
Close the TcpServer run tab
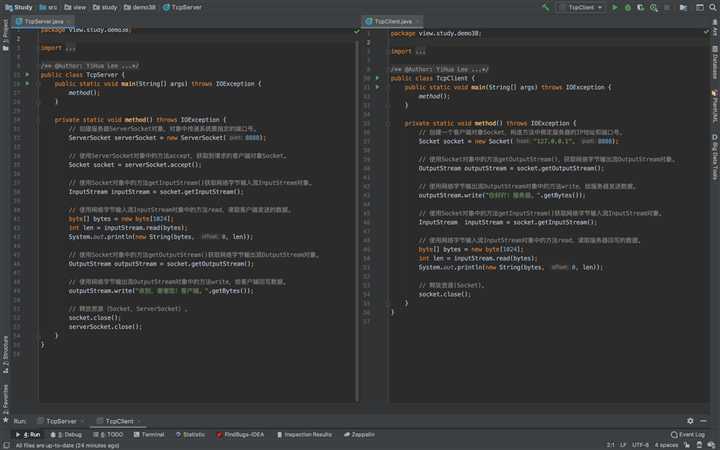tap(82, 421)
